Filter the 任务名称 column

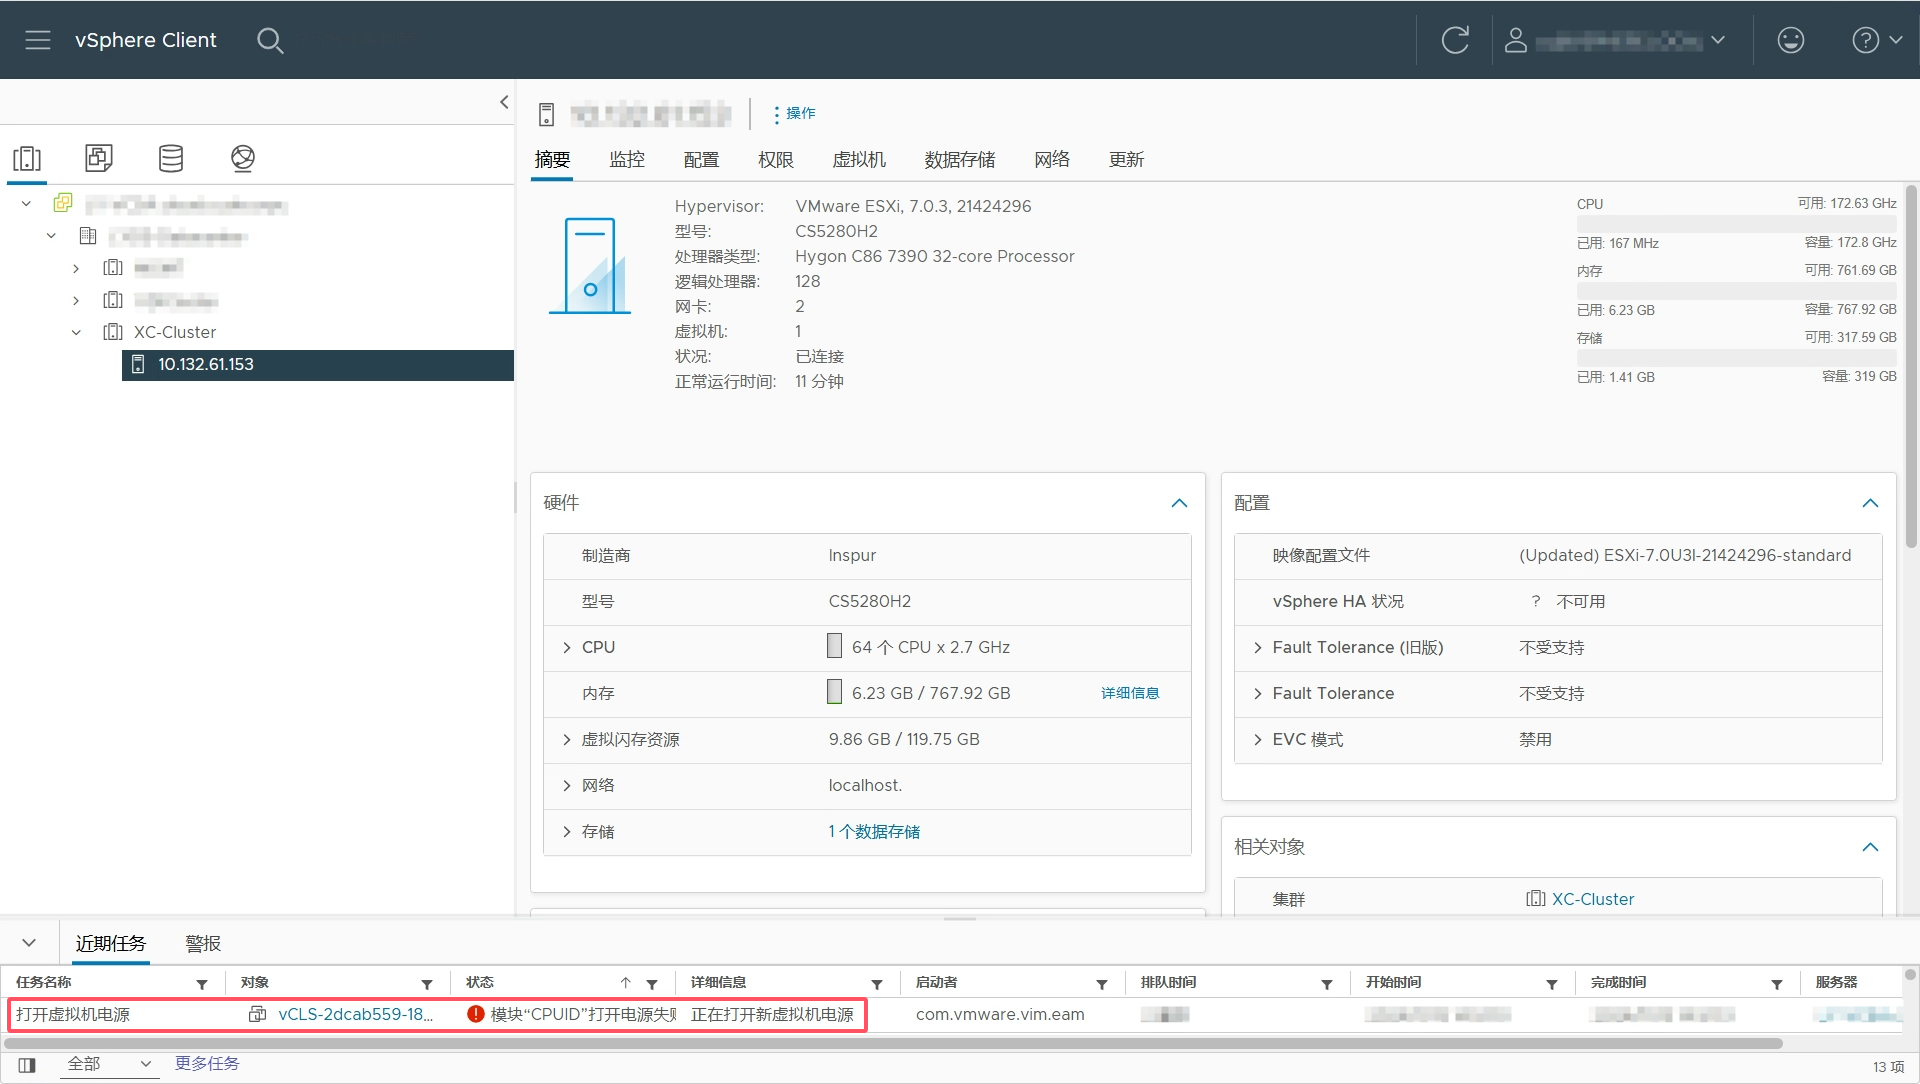pyautogui.click(x=202, y=984)
